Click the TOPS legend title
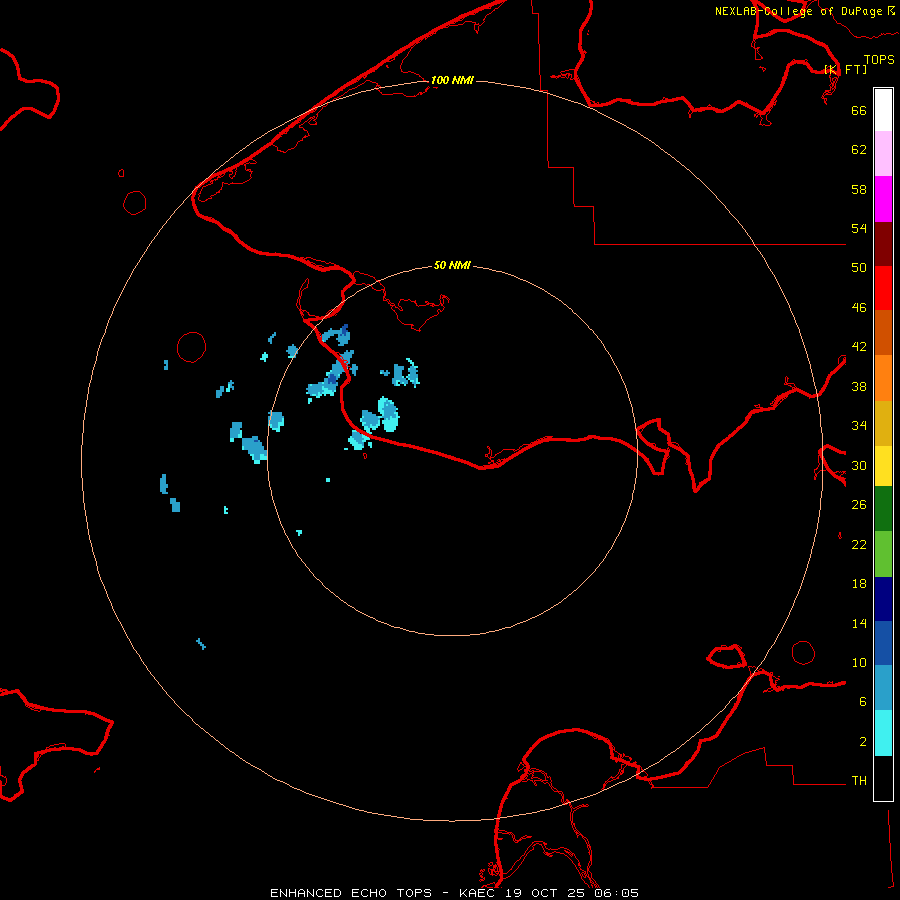Viewport: 900px width, 900px height. (879, 59)
